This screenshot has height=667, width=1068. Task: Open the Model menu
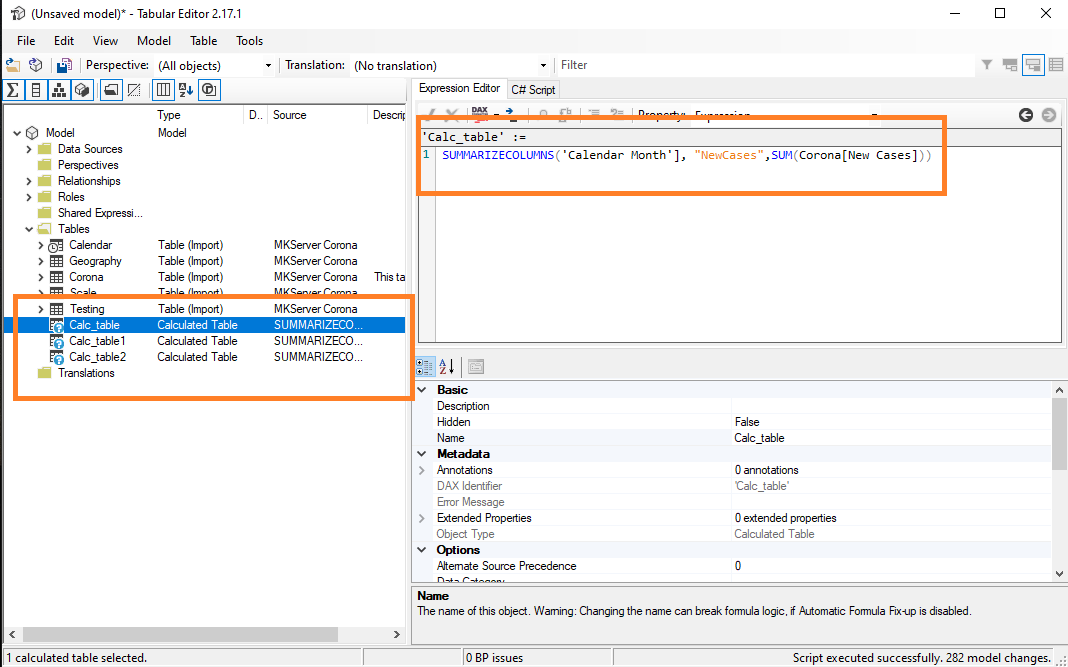tap(154, 41)
